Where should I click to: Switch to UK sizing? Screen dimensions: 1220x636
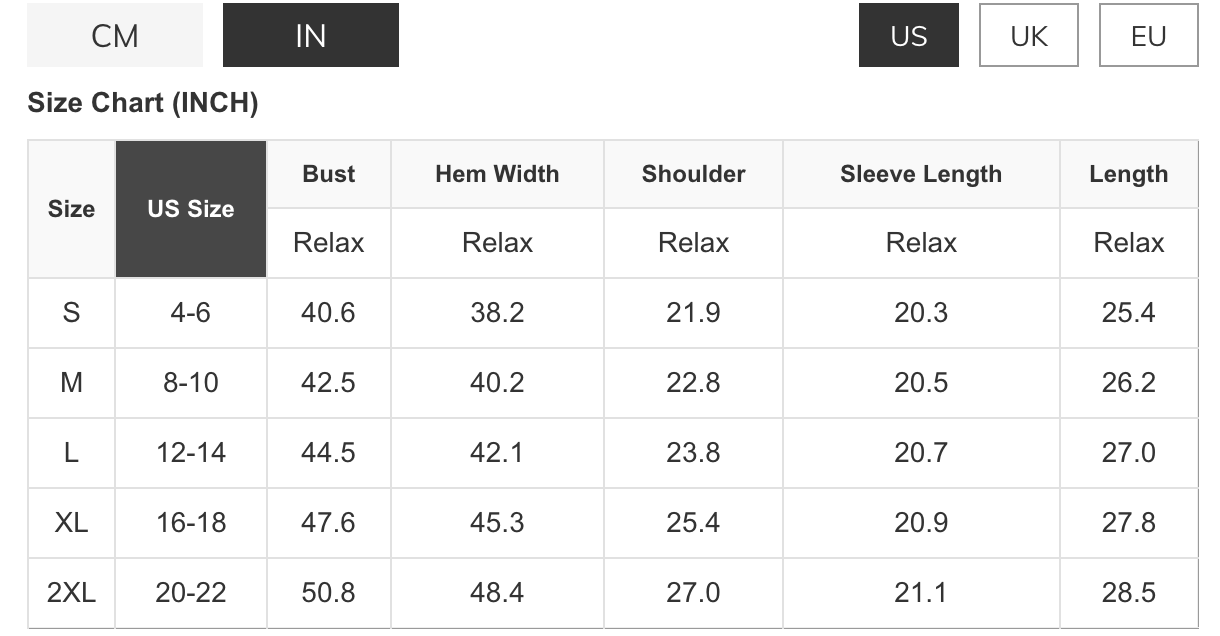1028,36
